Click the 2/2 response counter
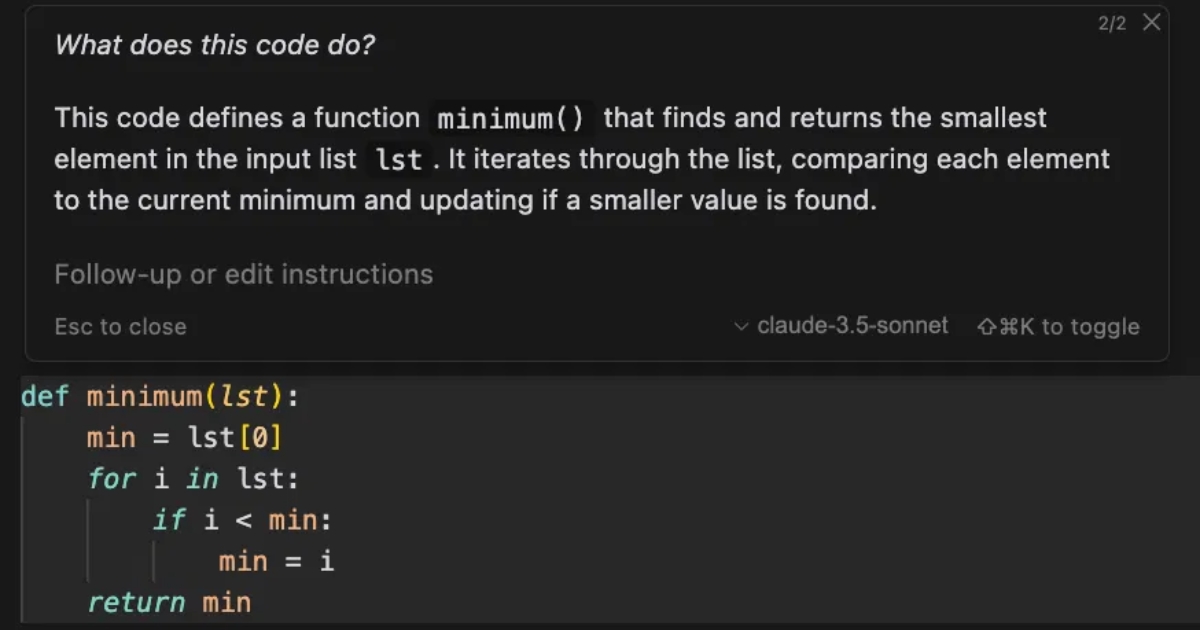 [x=1112, y=23]
